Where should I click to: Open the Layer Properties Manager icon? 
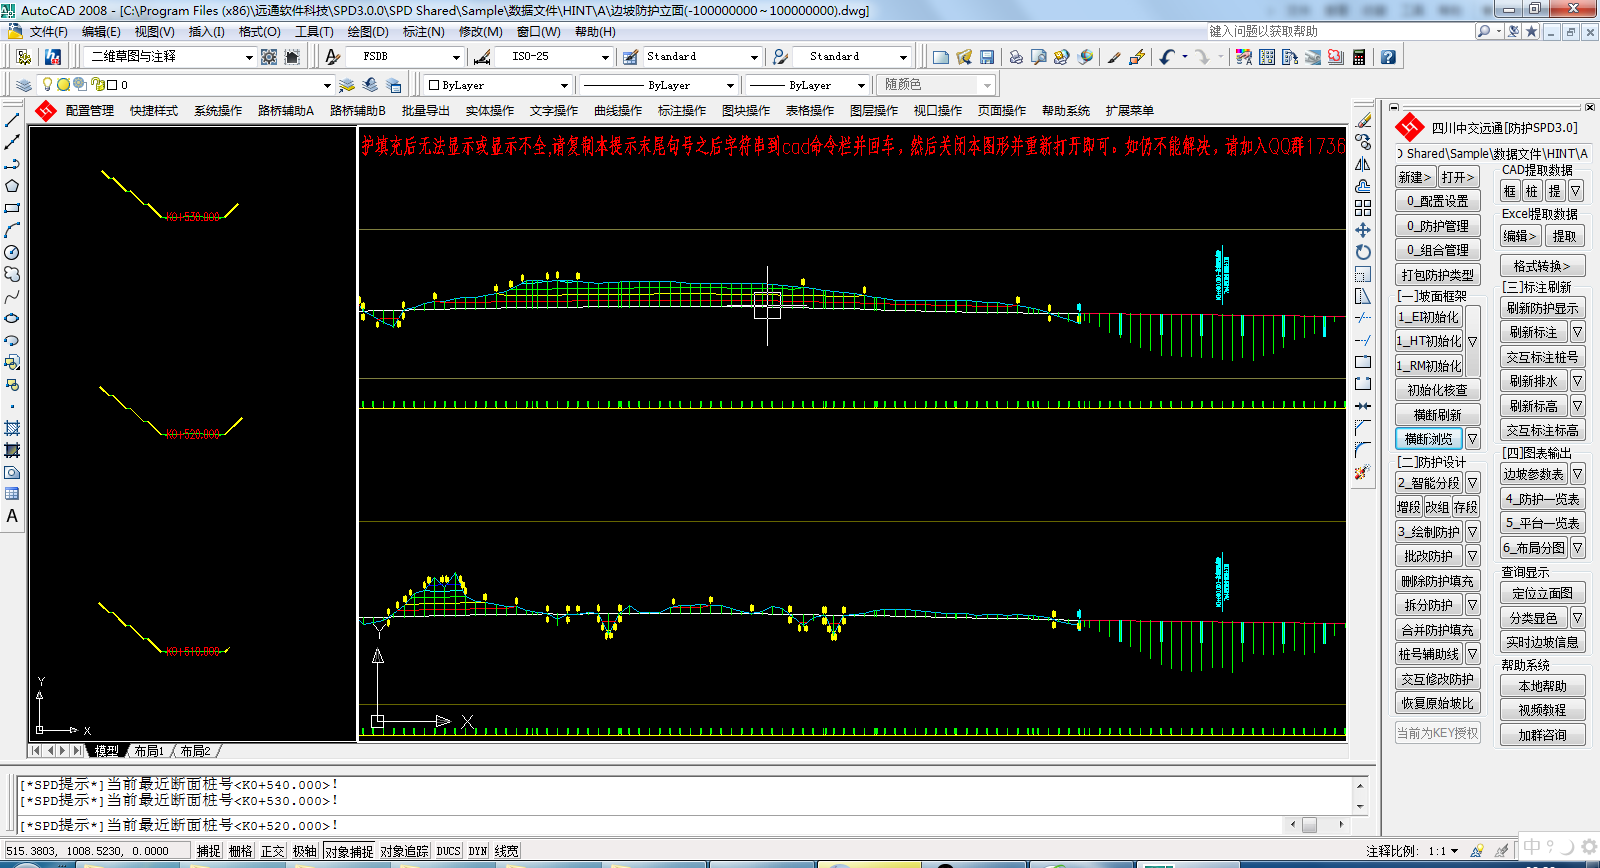[23, 85]
